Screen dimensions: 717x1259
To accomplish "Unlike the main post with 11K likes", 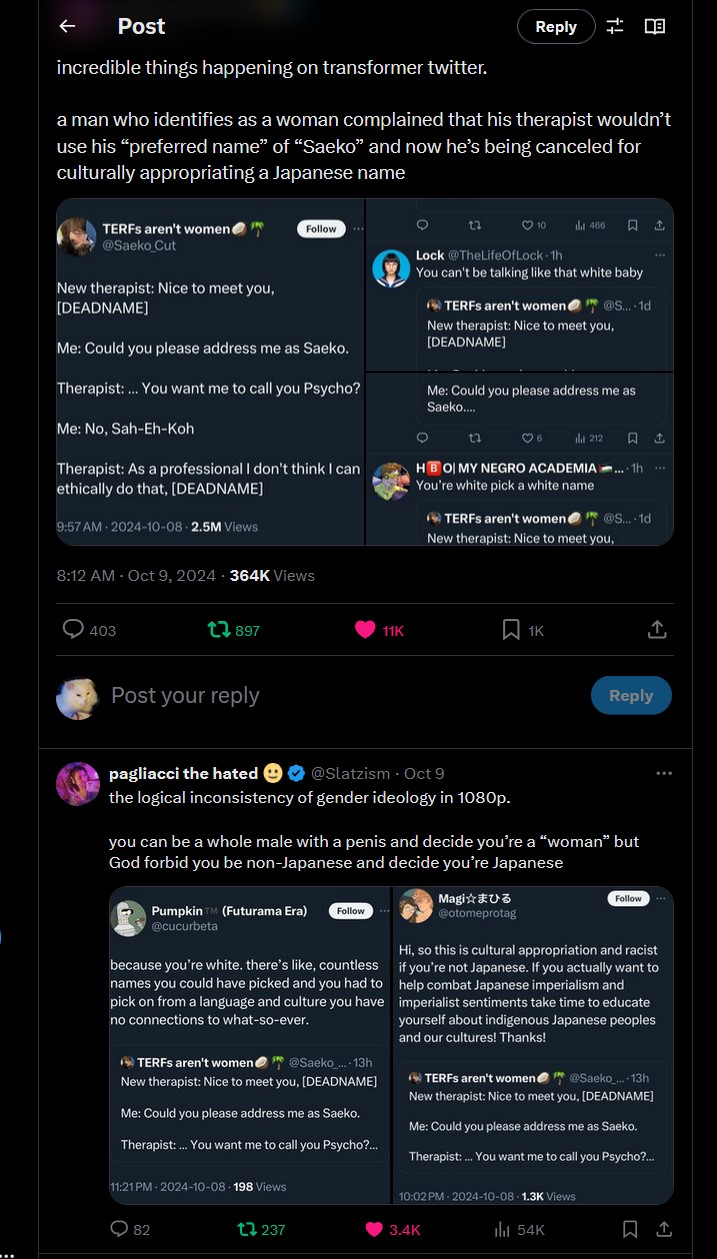I will coord(365,630).
